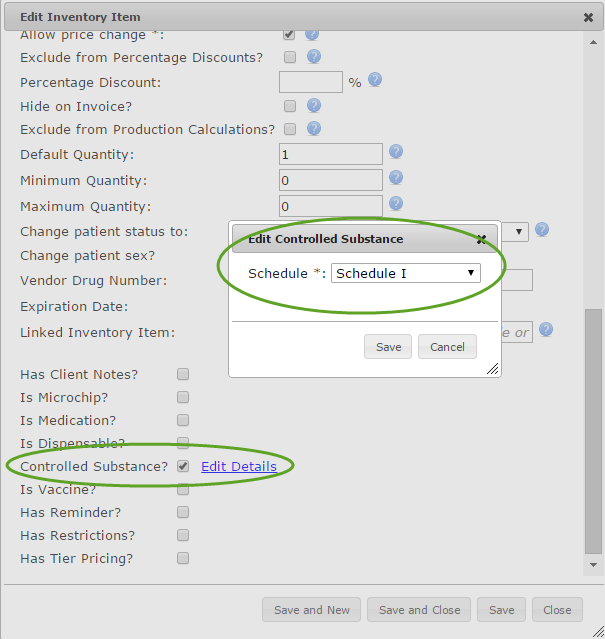Uncheck the Controlled Substance checkbox

tap(183, 466)
